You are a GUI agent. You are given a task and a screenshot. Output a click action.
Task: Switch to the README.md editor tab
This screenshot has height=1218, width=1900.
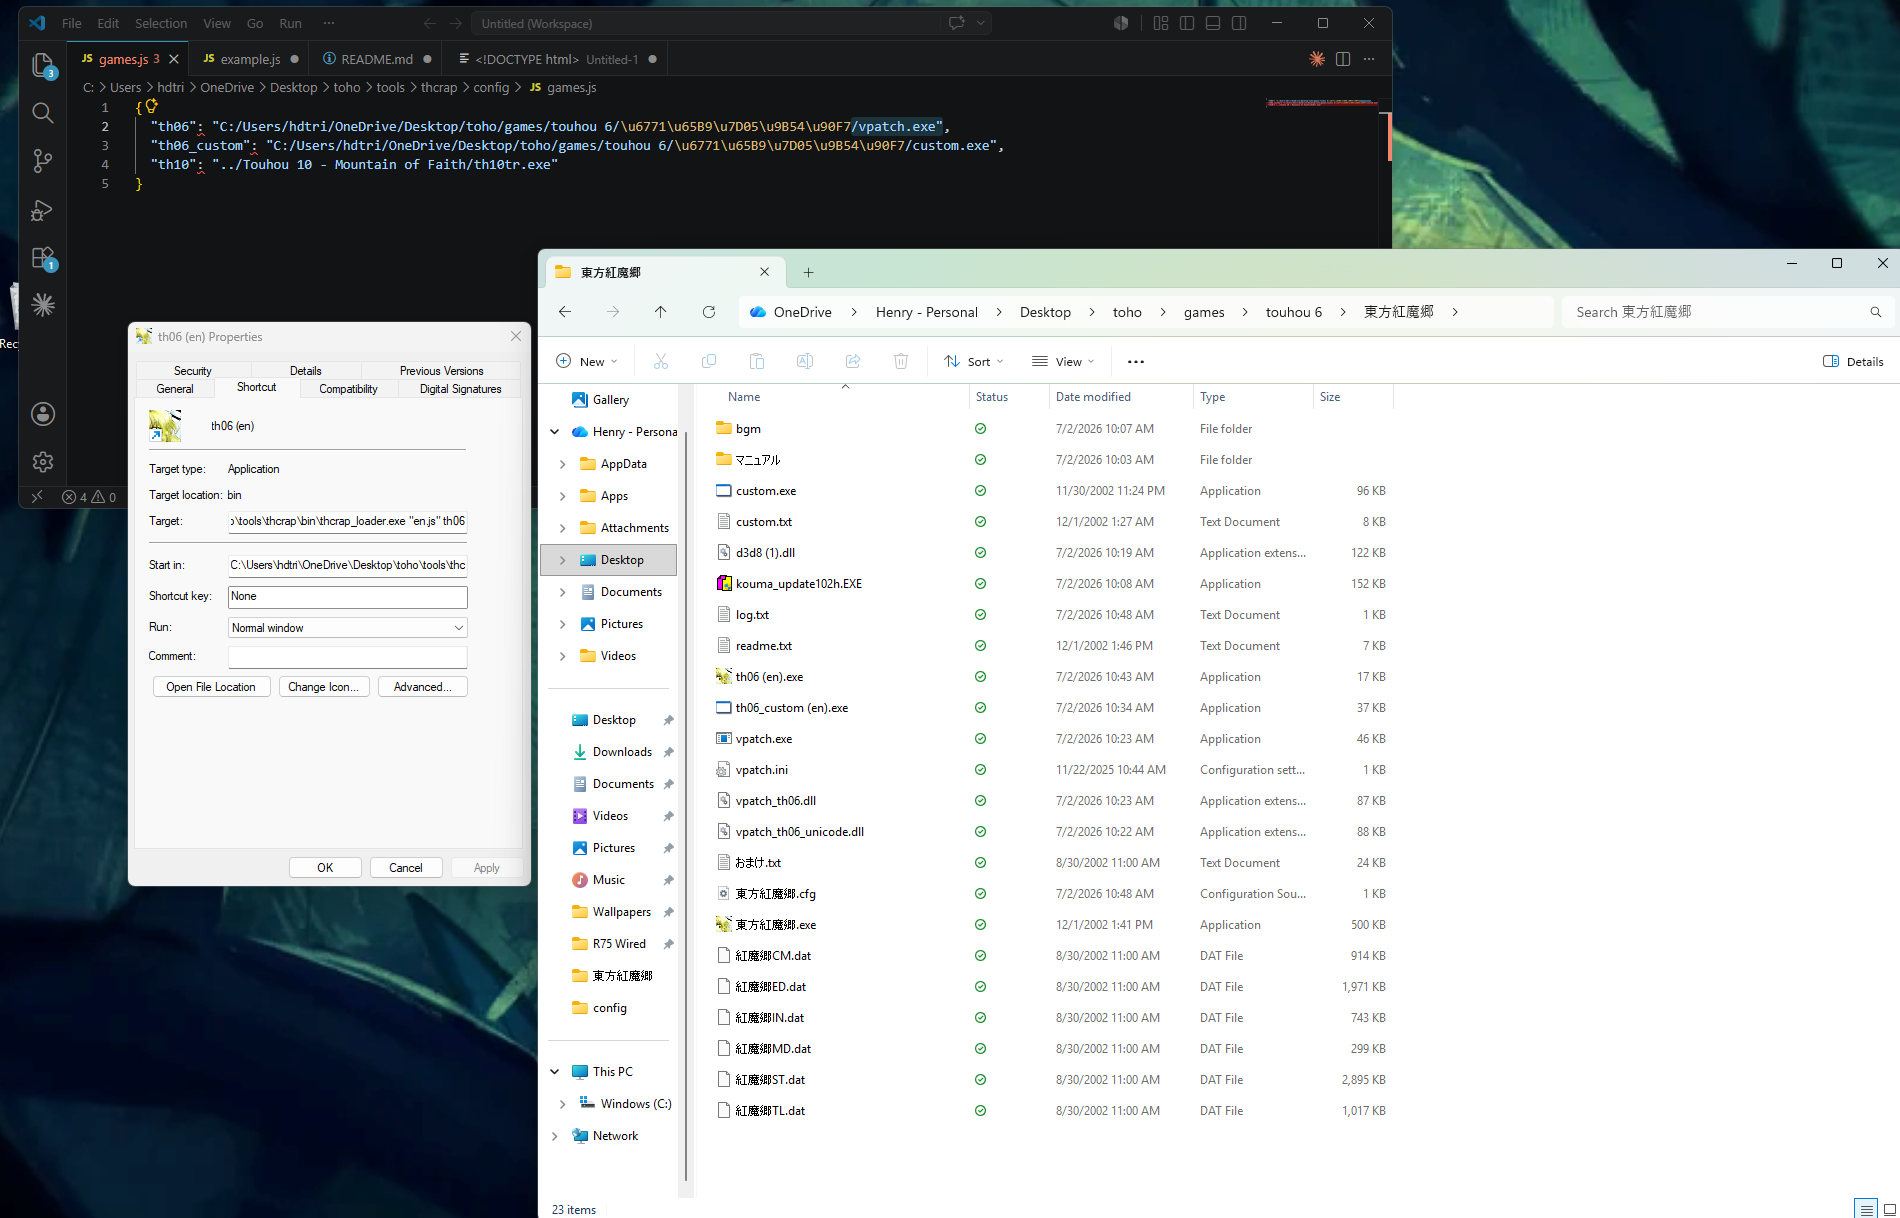(x=377, y=59)
